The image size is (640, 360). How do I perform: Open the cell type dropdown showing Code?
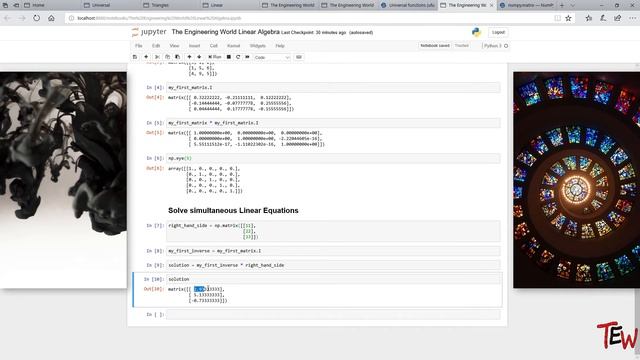coord(272,58)
